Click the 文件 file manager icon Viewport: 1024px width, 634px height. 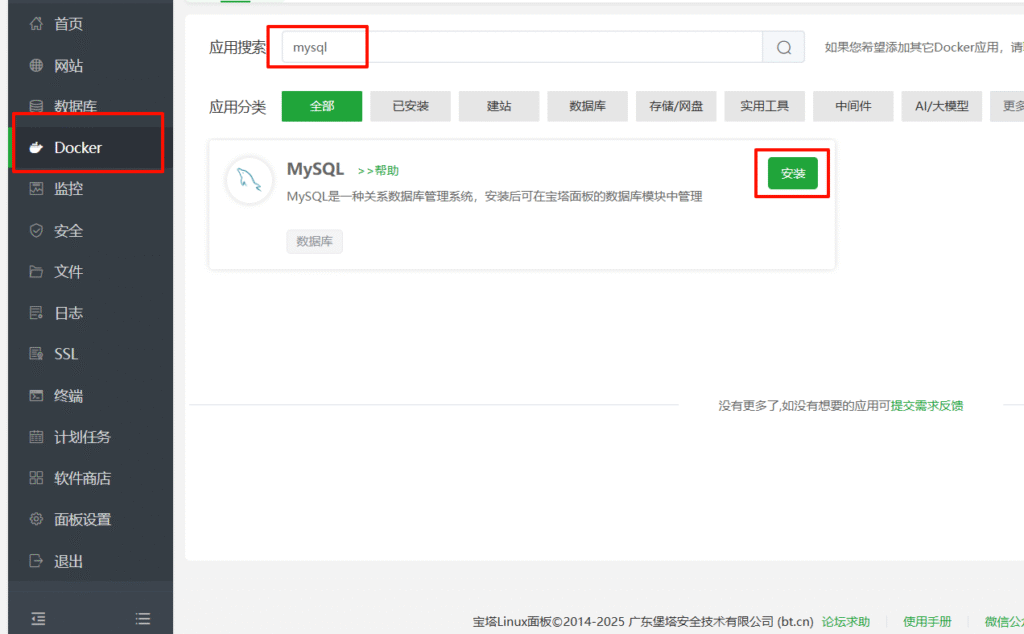click(37, 270)
